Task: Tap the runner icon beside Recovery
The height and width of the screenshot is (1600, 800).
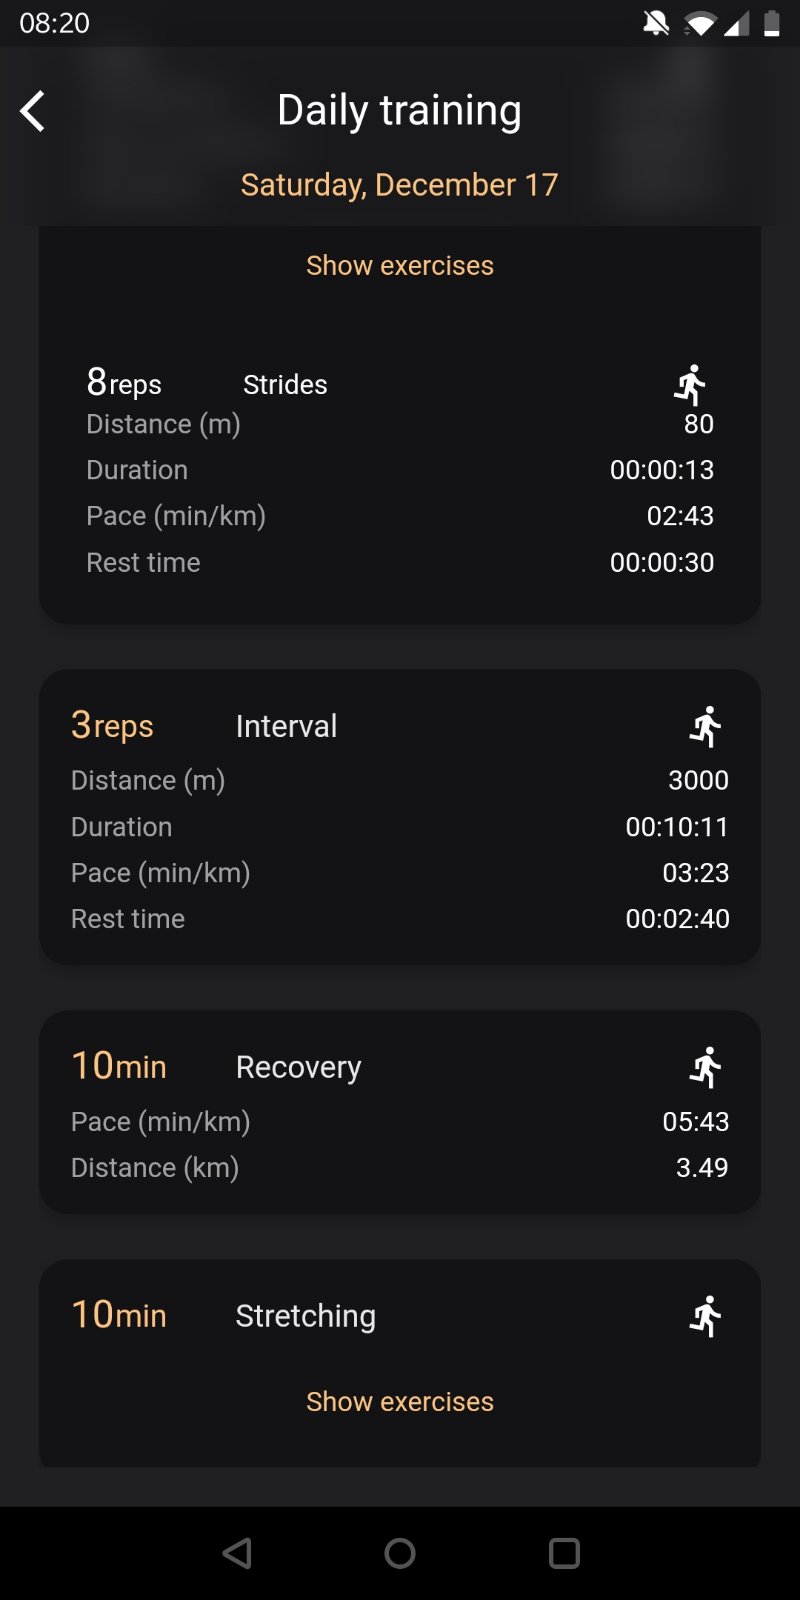Action: click(706, 1068)
